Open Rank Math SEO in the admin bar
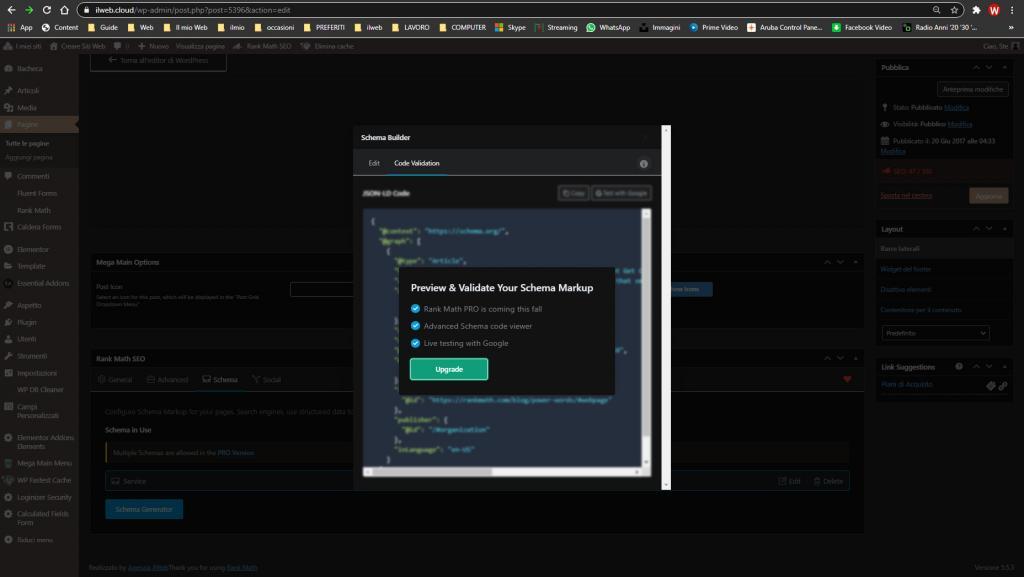 262,46
